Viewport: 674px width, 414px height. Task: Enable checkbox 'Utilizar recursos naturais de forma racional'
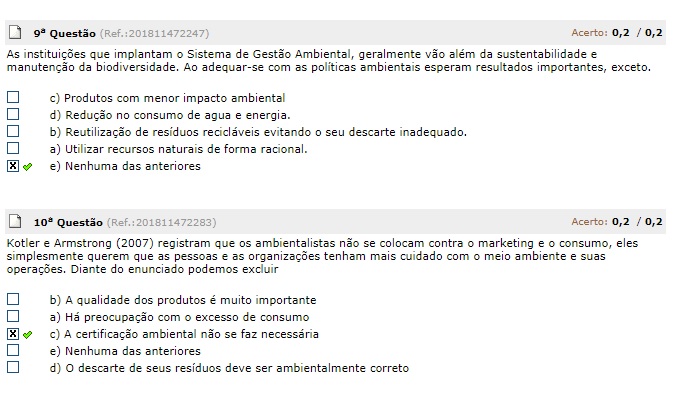(13, 149)
